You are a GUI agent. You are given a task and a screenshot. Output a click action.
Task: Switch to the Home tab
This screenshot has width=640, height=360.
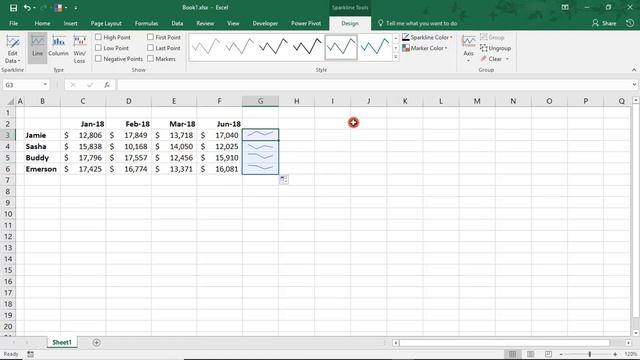[42, 23]
